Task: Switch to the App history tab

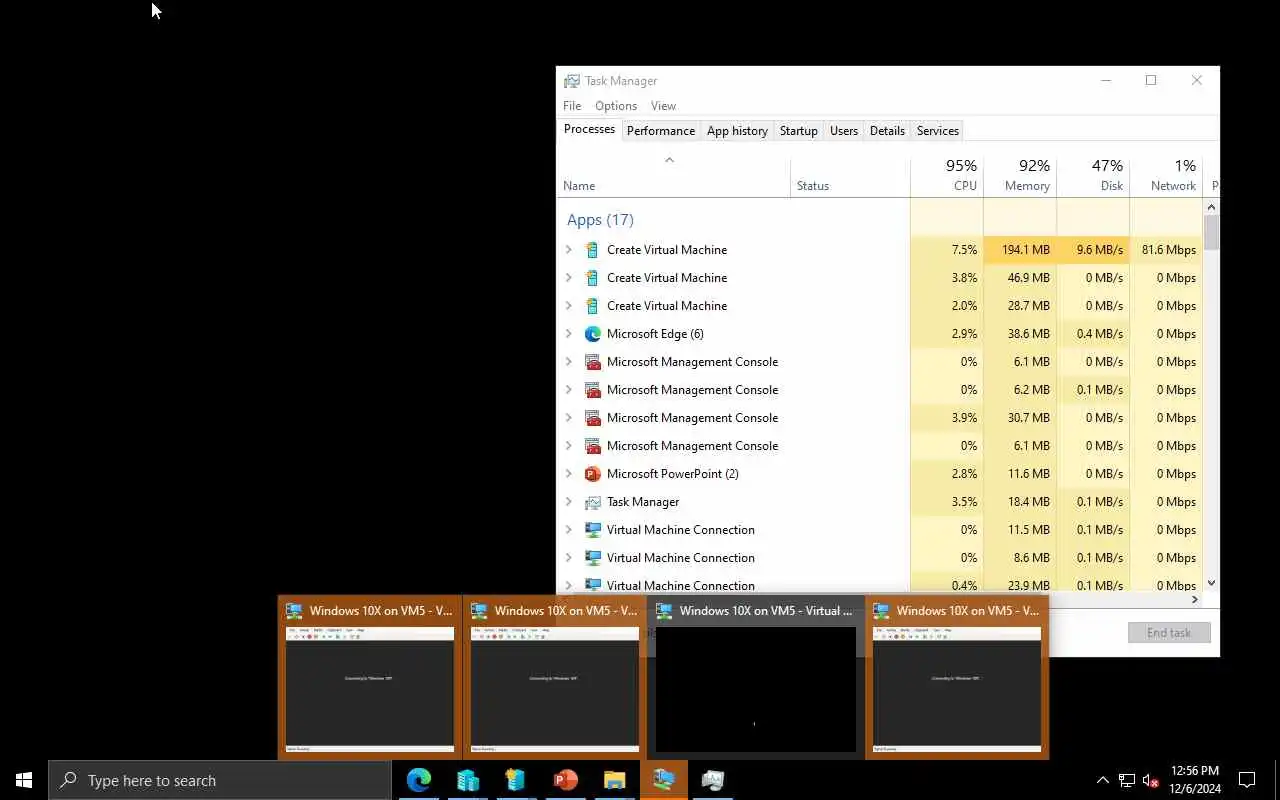Action: (x=737, y=131)
